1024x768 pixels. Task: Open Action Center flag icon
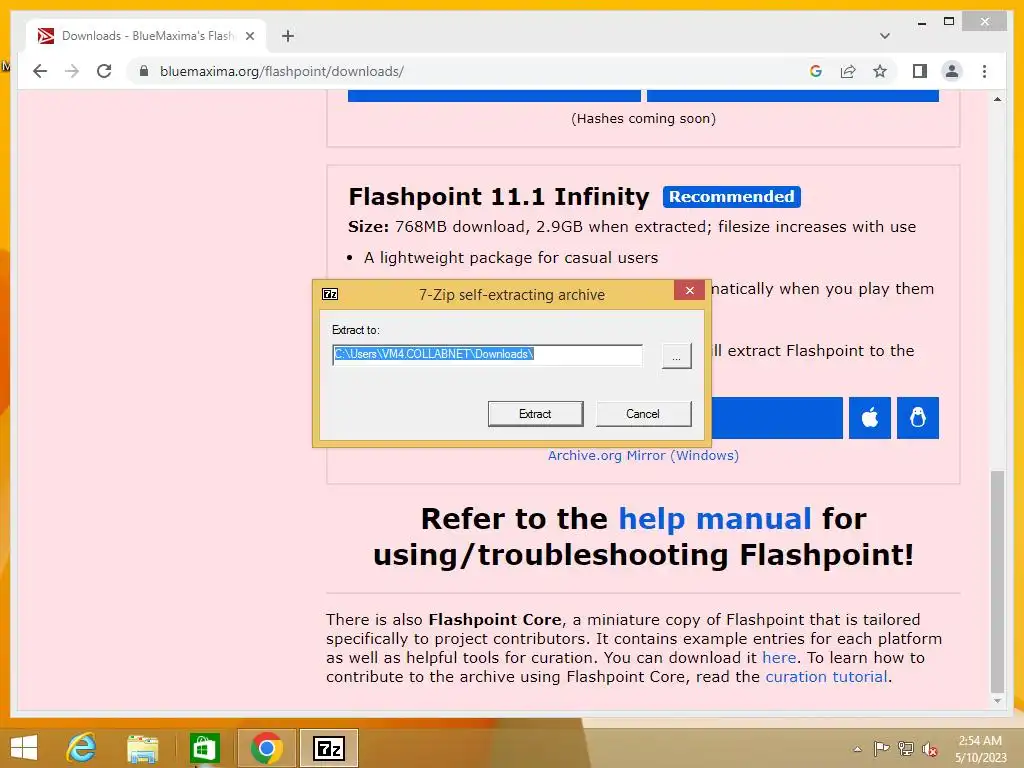(881, 748)
